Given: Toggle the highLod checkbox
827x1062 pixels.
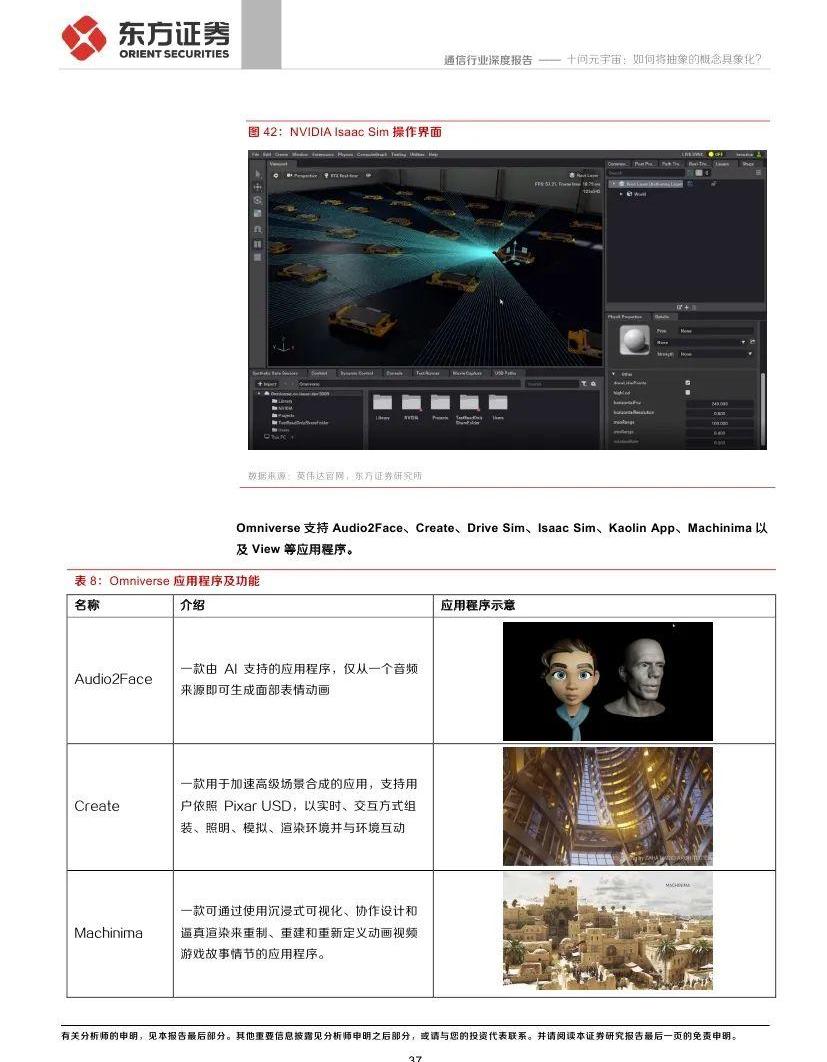Looking at the screenshot, I should coord(687,393).
